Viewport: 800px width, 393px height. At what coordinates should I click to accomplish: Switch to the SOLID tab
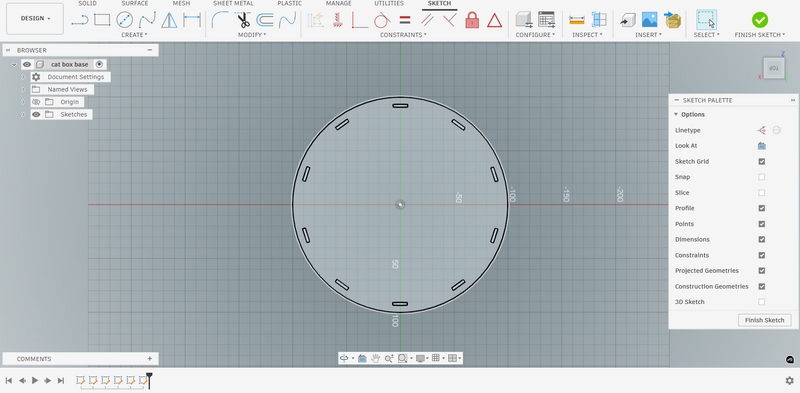tap(87, 4)
